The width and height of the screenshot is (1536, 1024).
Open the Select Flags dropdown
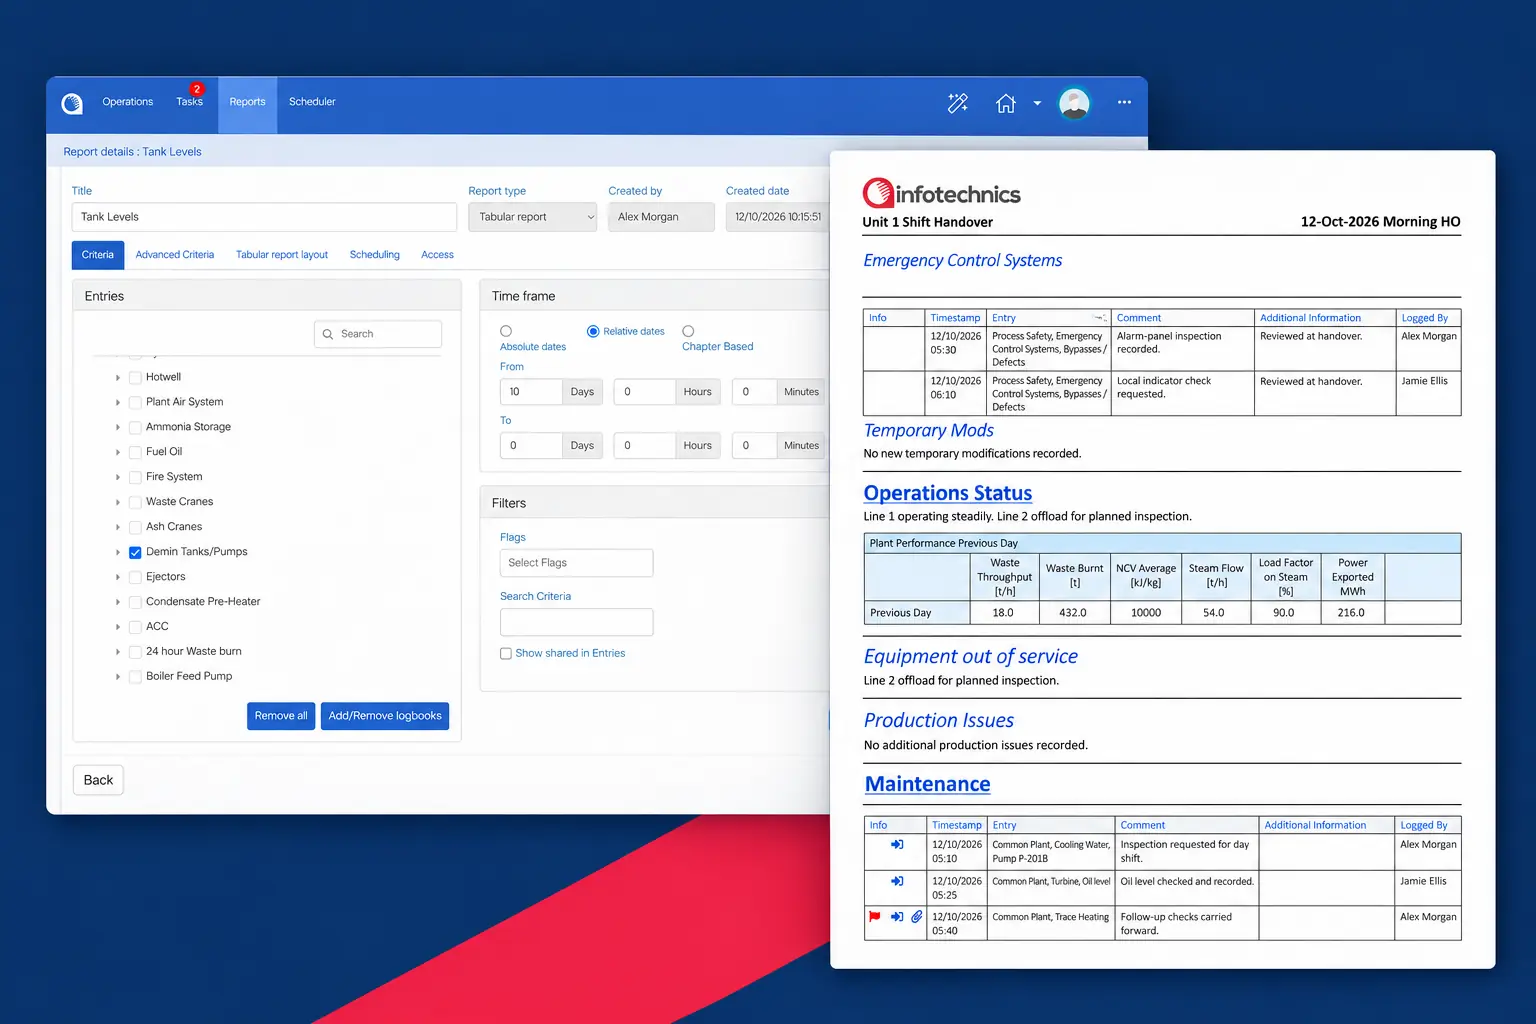click(x=576, y=563)
